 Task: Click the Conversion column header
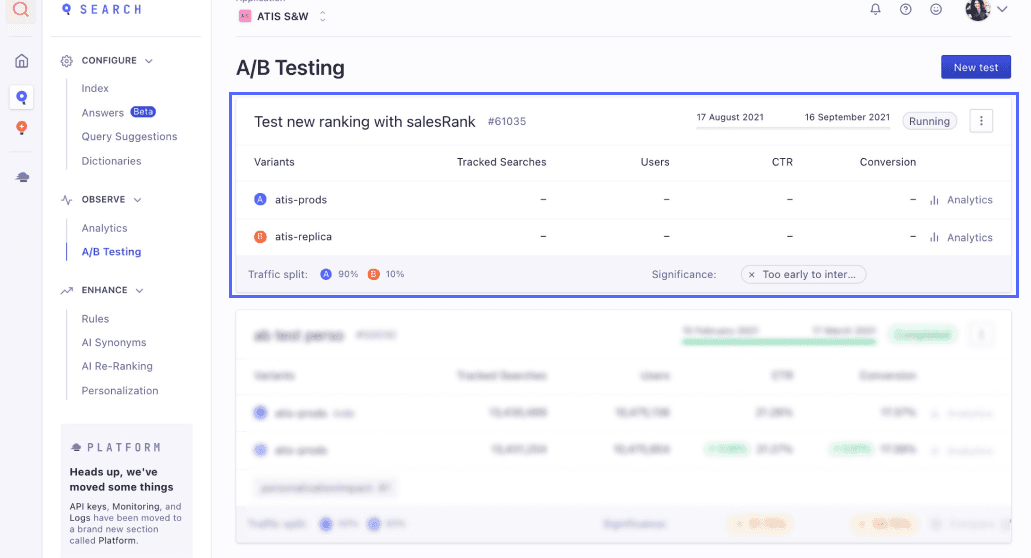(888, 162)
